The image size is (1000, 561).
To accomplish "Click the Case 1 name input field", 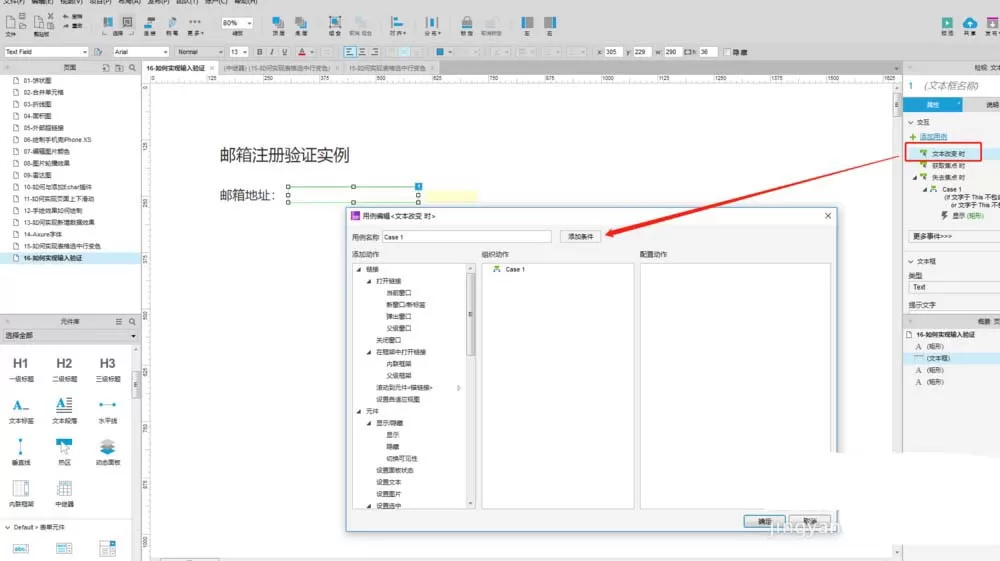I will click(466, 237).
